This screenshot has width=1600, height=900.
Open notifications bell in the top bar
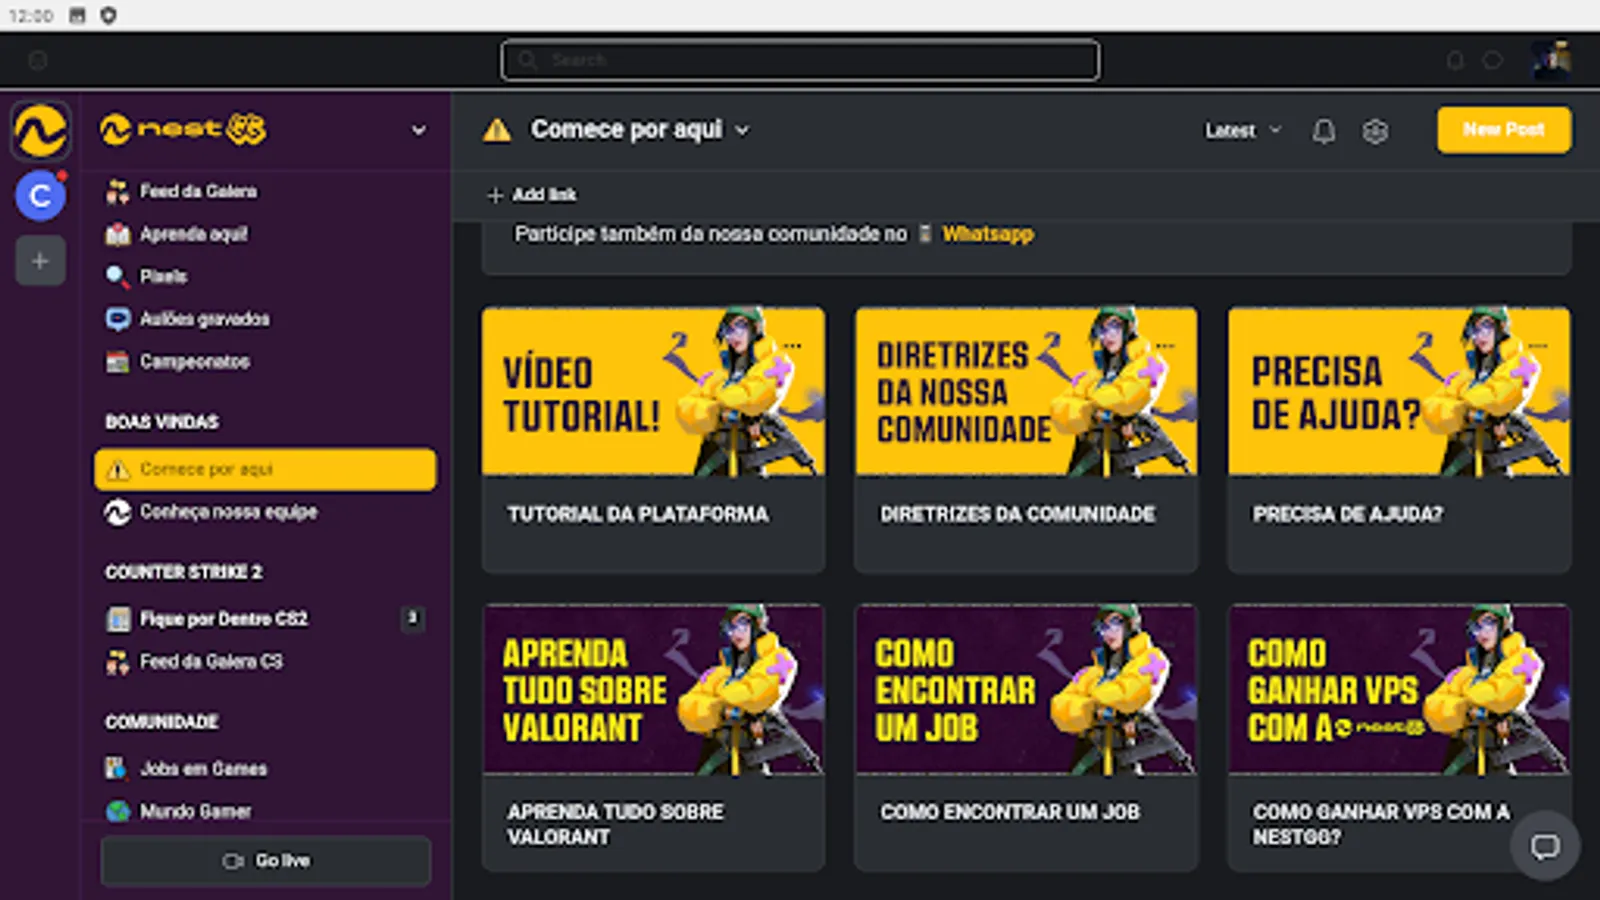coord(1455,61)
